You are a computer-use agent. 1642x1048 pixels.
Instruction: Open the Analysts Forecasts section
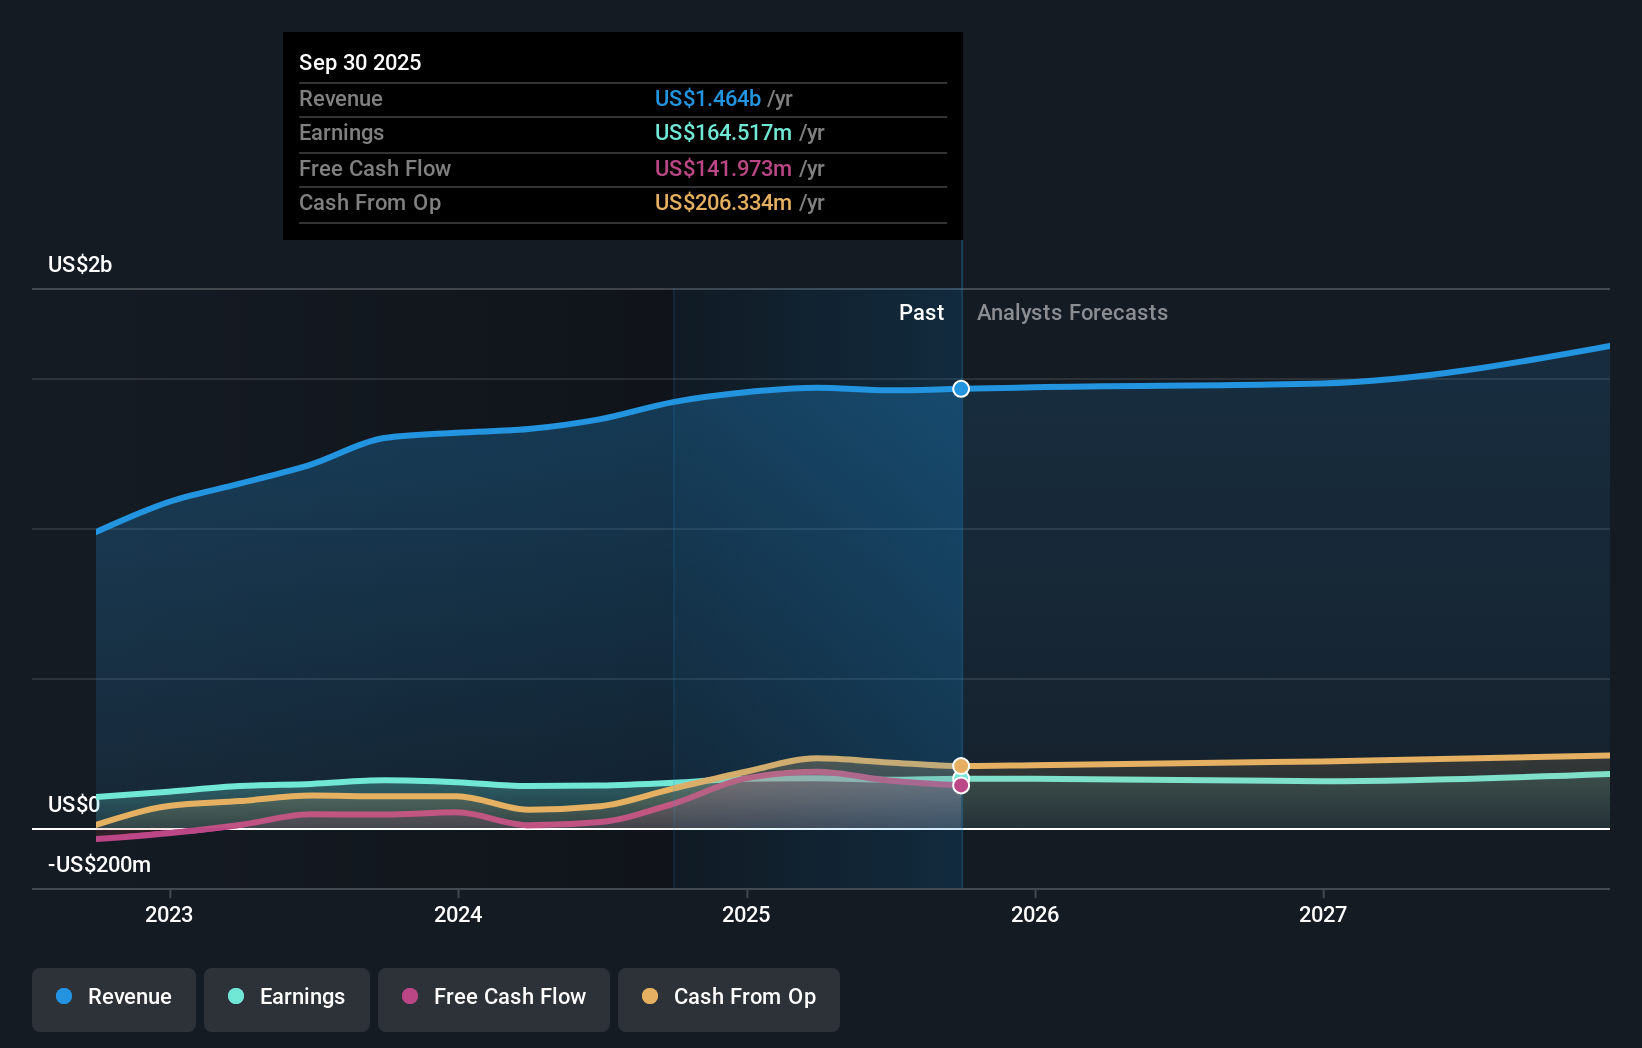[x=1072, y=312]
